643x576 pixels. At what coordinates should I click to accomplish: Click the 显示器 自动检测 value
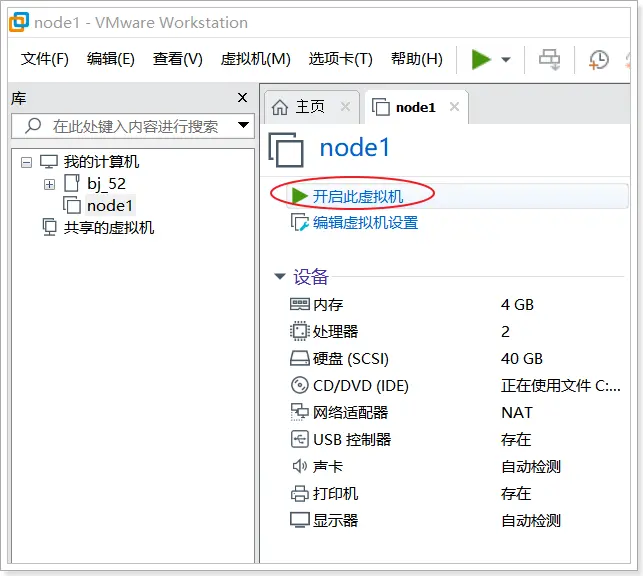[531, 521]
